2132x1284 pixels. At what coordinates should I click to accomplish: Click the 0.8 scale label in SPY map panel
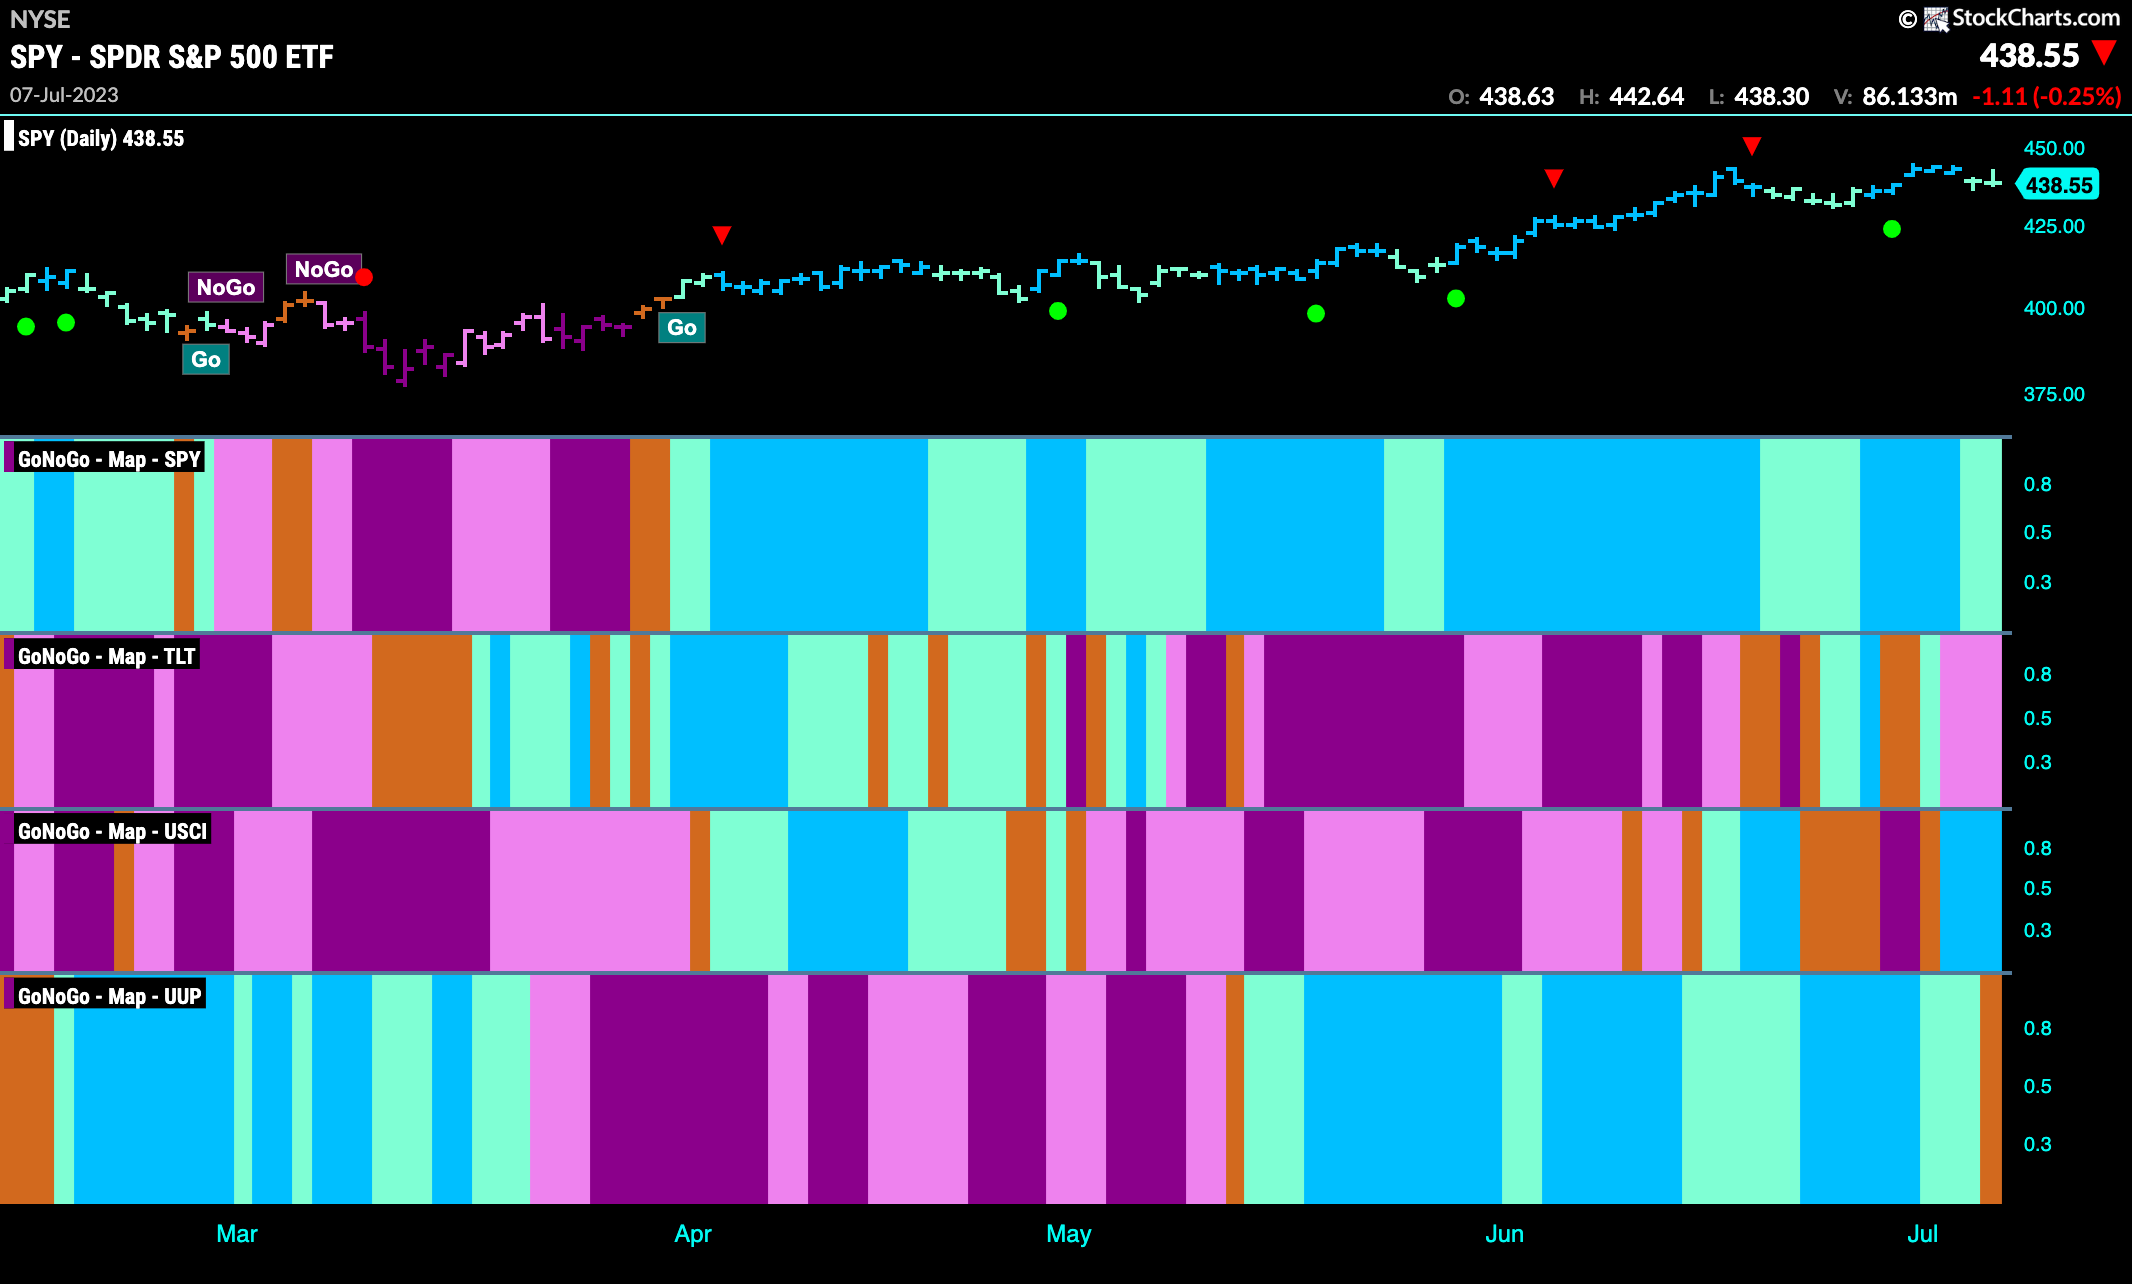2038,484
